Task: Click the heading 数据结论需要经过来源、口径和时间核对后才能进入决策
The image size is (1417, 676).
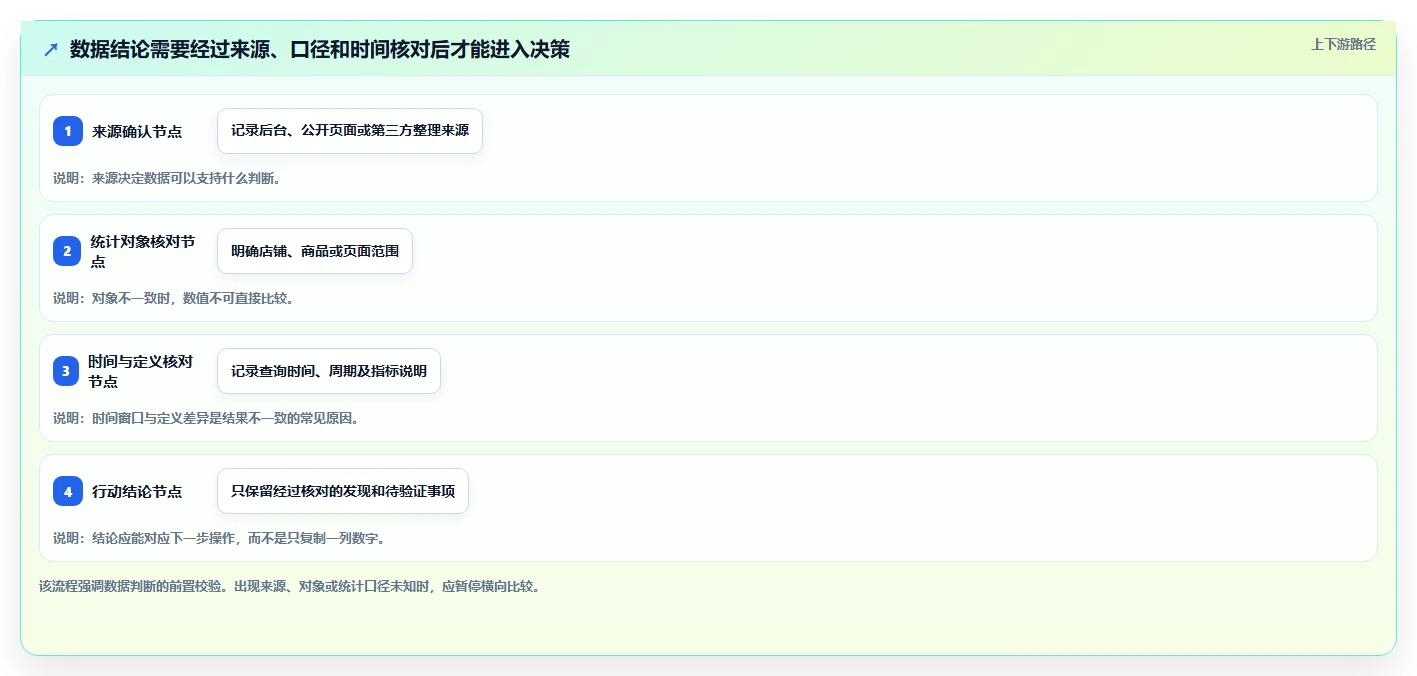Action: tap(320, 49)
